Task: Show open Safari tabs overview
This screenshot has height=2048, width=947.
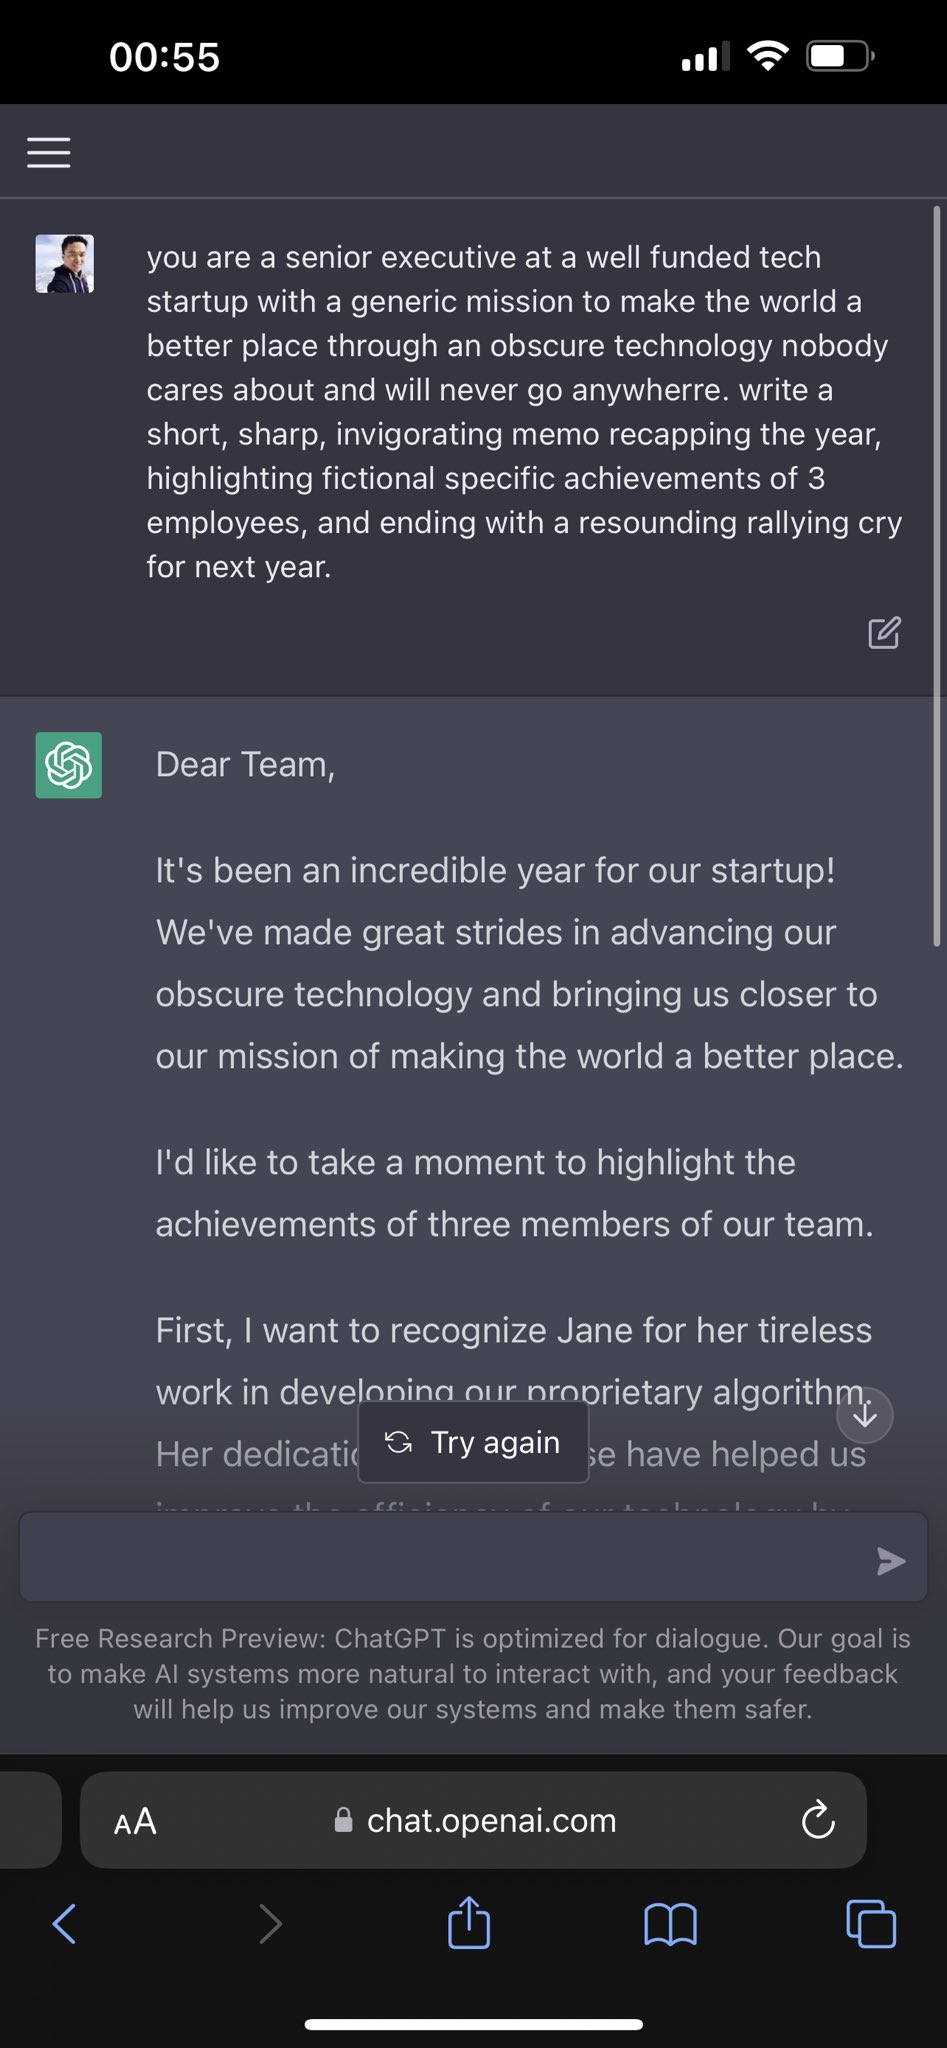Action: click(871, 1923)
